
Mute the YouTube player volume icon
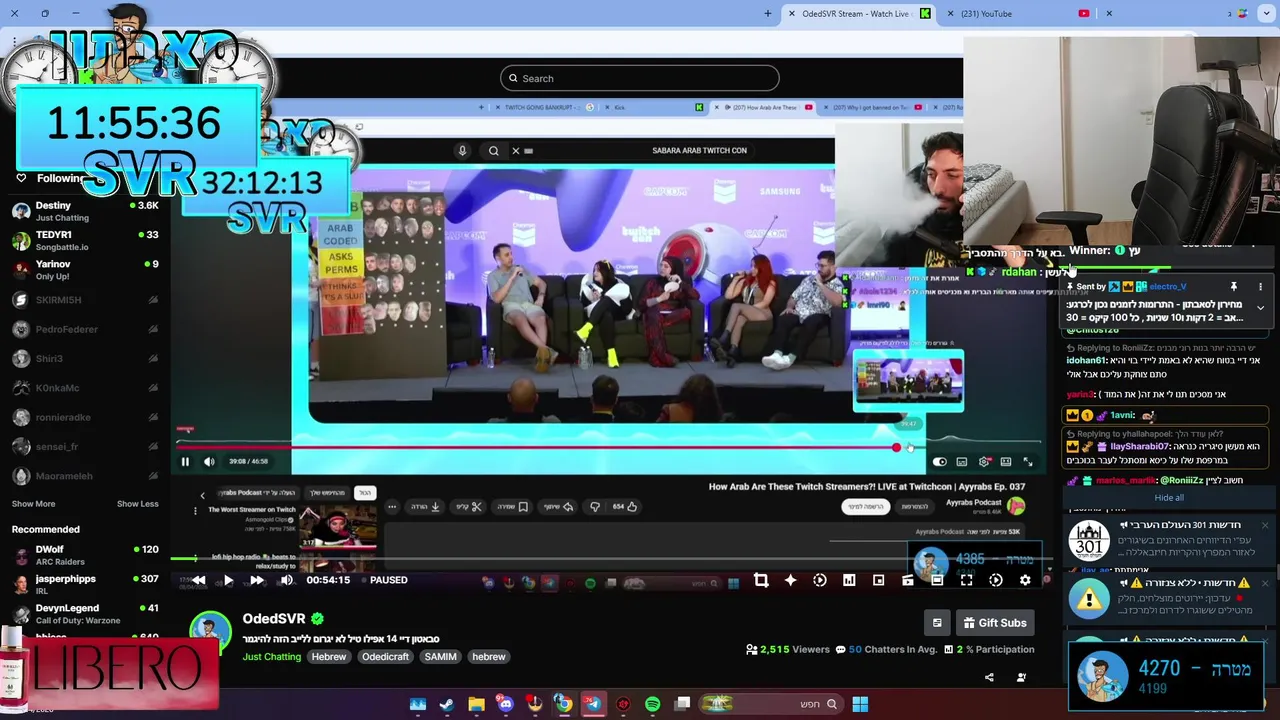(x=209, y=462)
